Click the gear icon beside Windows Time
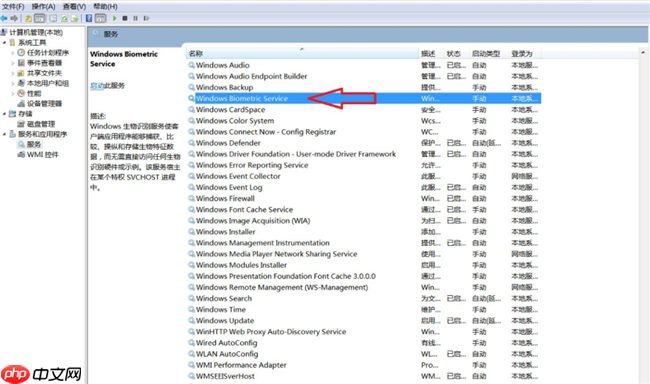This screenshot has width=650, height=384. click(x=192, y=309)
